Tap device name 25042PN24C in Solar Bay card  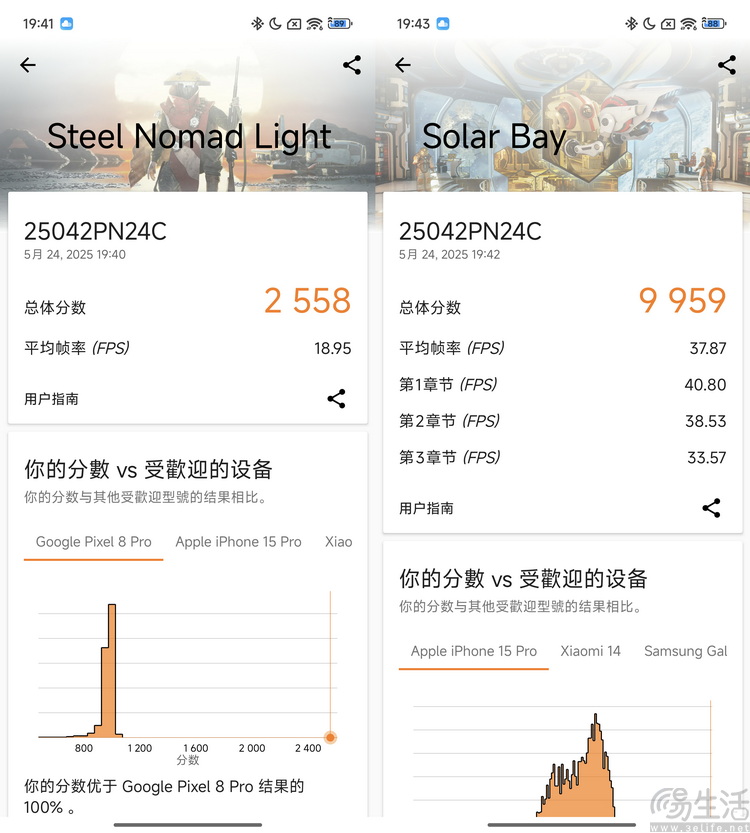(471, 232)
